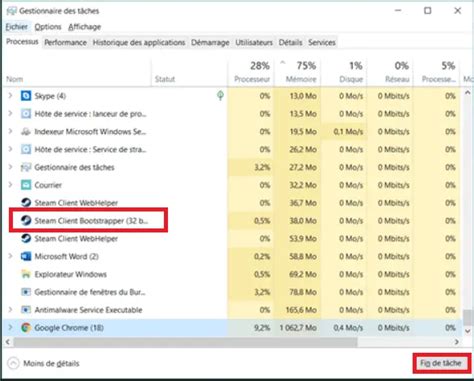The width and height of the screenshot is (474, 381).
Task: Switch to Historique des applications tab
Action: [139, 43]
